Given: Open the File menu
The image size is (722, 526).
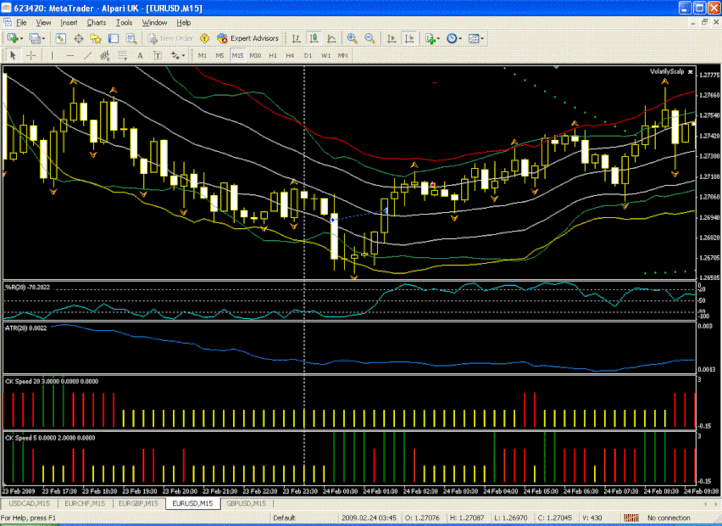Looking at the screenshot, I should [x=21, y=23].
